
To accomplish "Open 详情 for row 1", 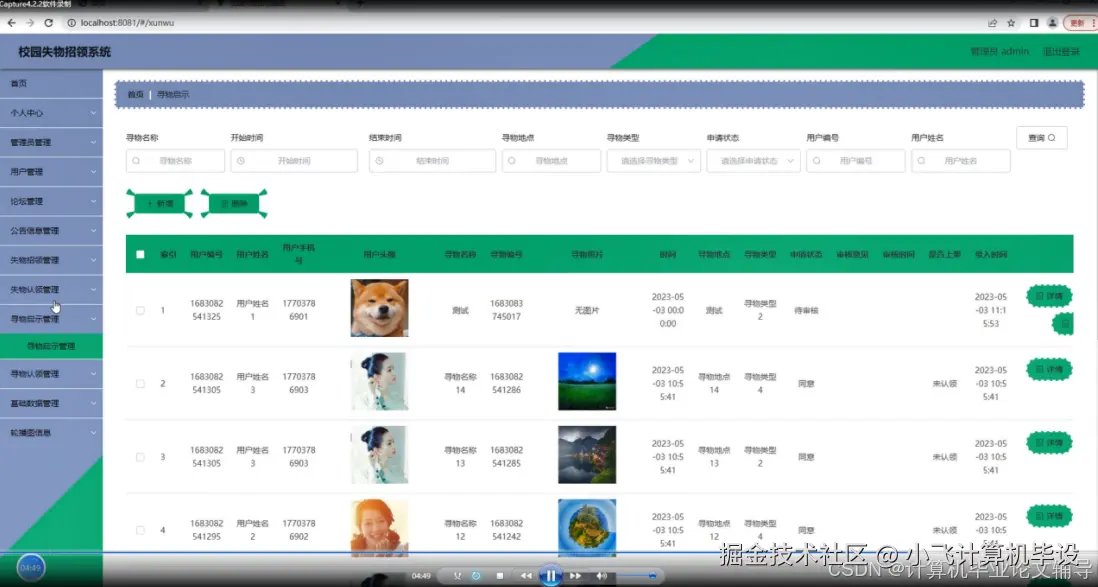I will pos(1049,296).
